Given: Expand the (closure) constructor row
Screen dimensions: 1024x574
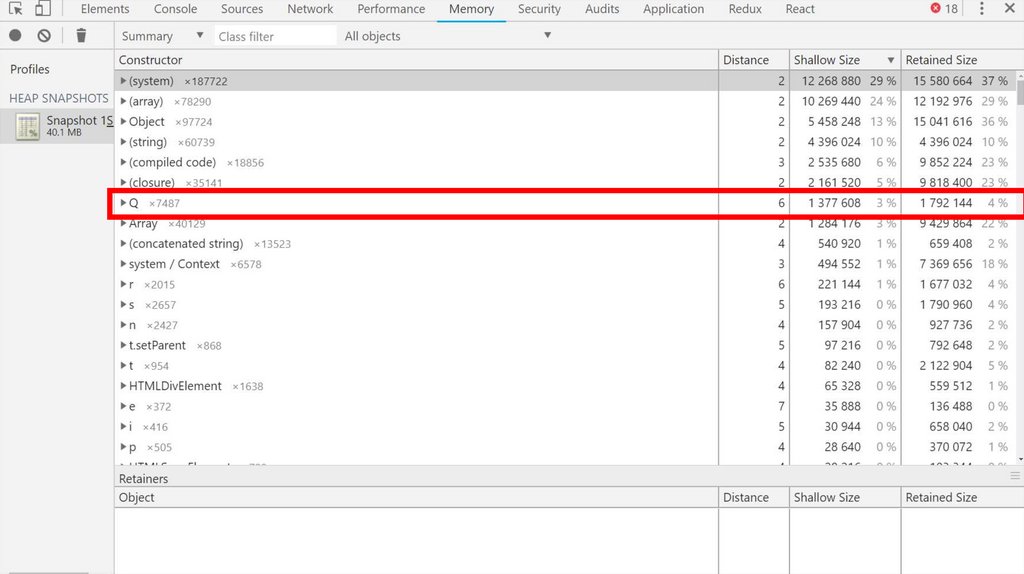Looking at the screenshot, I should coord(123,182).
